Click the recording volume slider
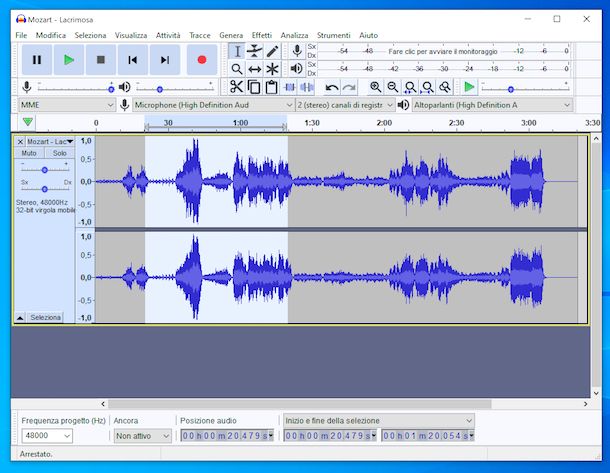This screenshot has height=473, width=610. click(x=76, y=89)
